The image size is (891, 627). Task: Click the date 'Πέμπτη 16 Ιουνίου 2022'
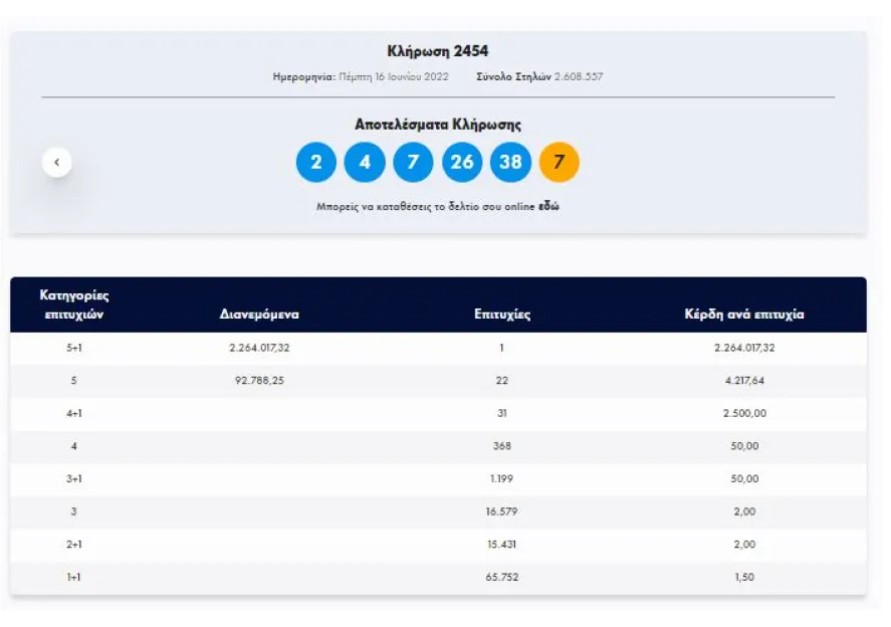(x=394, y=77)
